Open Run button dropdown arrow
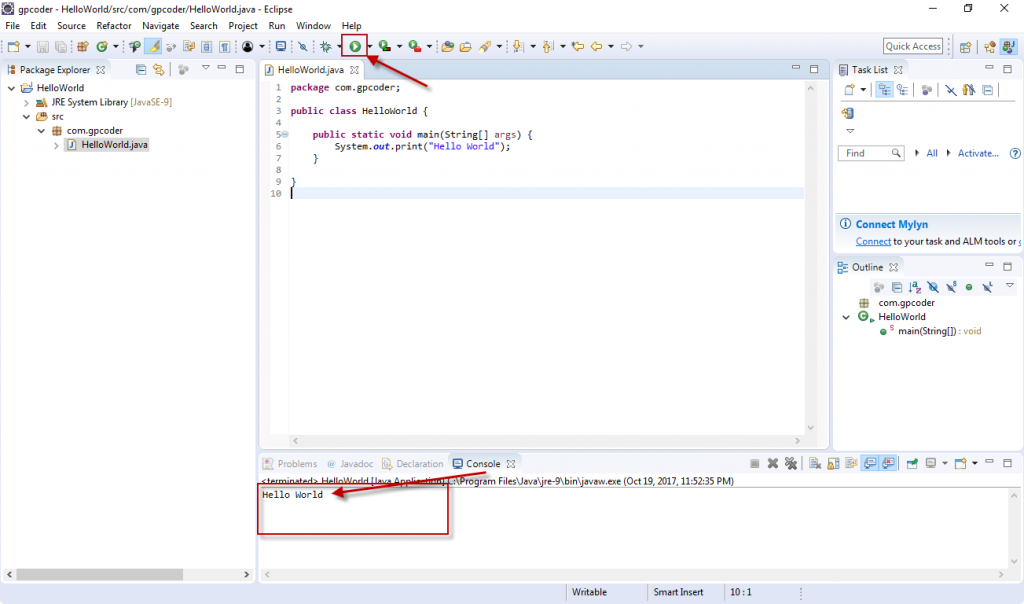The height and width of the screenshot is (604, 1024). coord(370,46)
